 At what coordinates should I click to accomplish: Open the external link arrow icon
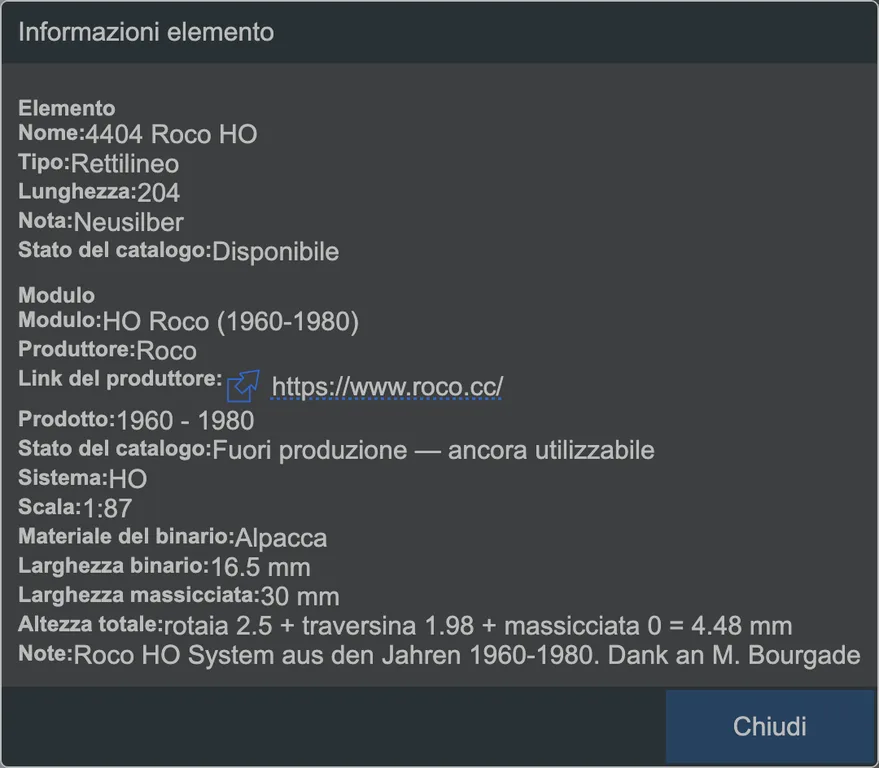pyautogui.click(x=243, y=386)
